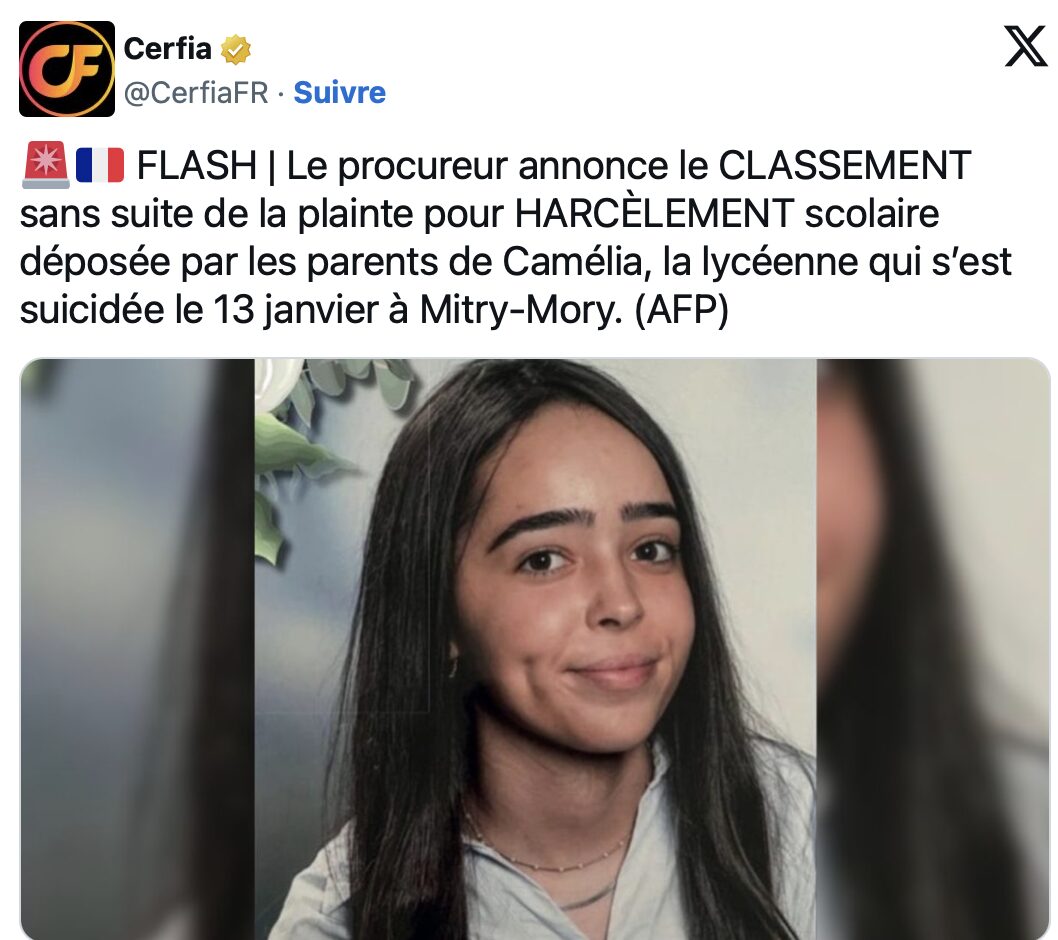
Task: Click the blurred right edge of the photo
Action: 933,648
